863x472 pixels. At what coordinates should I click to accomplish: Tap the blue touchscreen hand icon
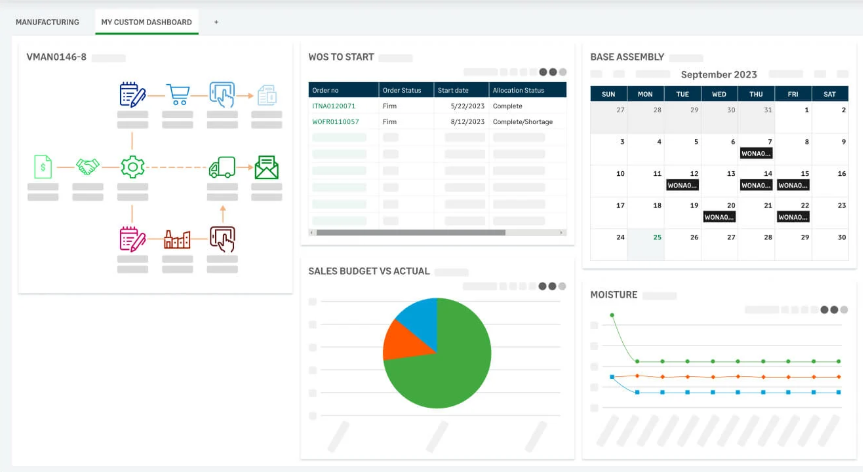pos(222,95)
